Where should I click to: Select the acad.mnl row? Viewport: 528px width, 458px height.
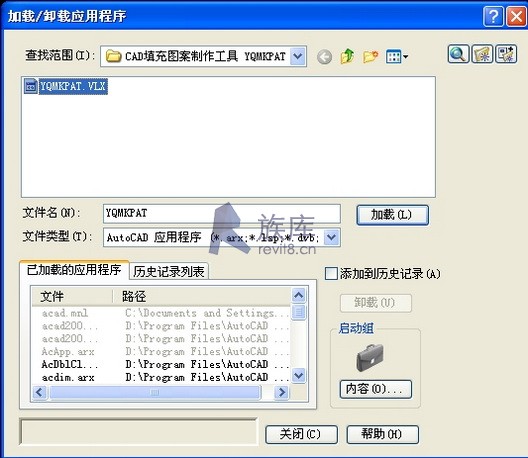161,313
